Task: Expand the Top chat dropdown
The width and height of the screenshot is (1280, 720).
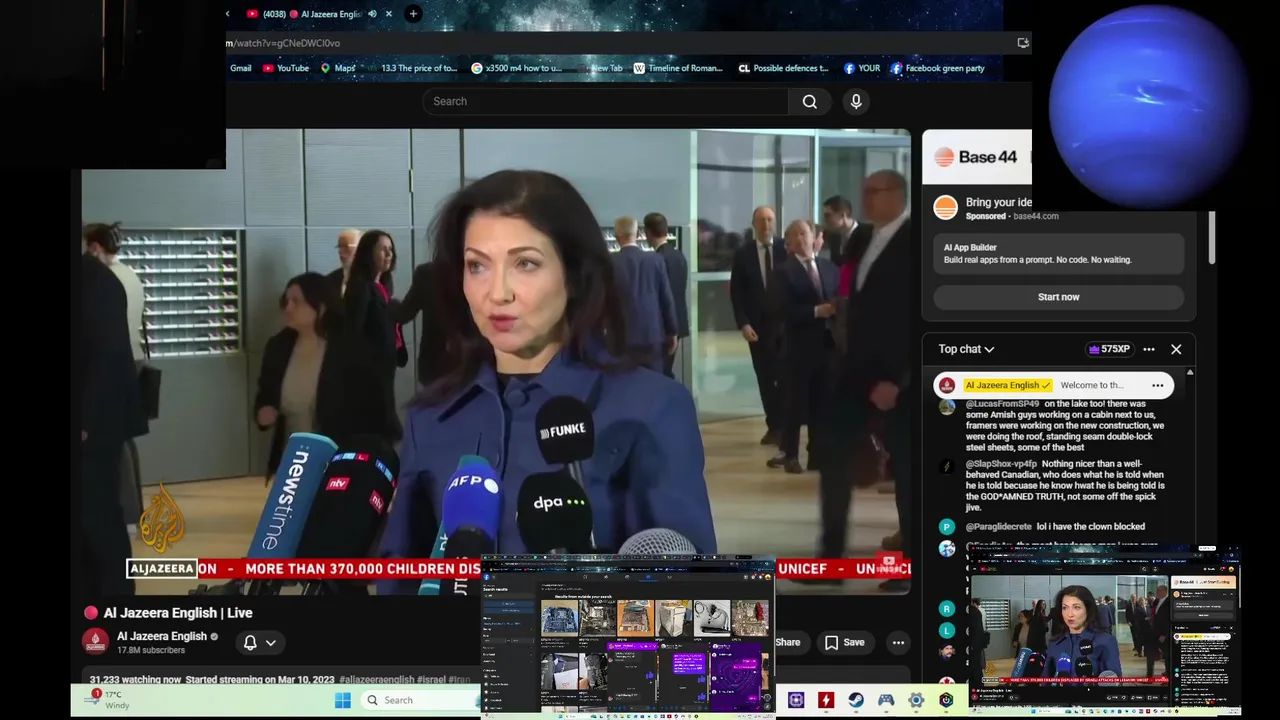Action: (x=966, y=349)
